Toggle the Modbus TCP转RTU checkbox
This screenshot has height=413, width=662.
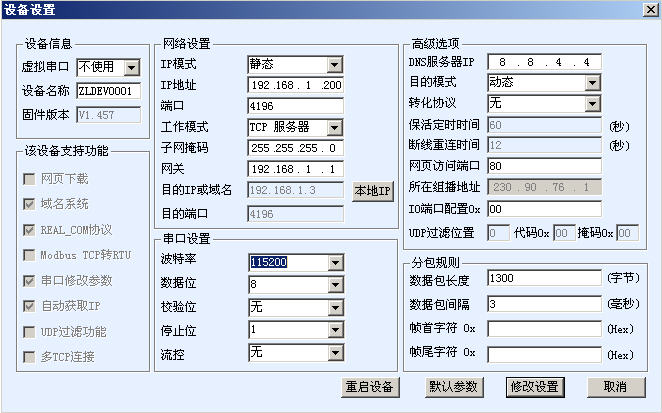point(28,255)
